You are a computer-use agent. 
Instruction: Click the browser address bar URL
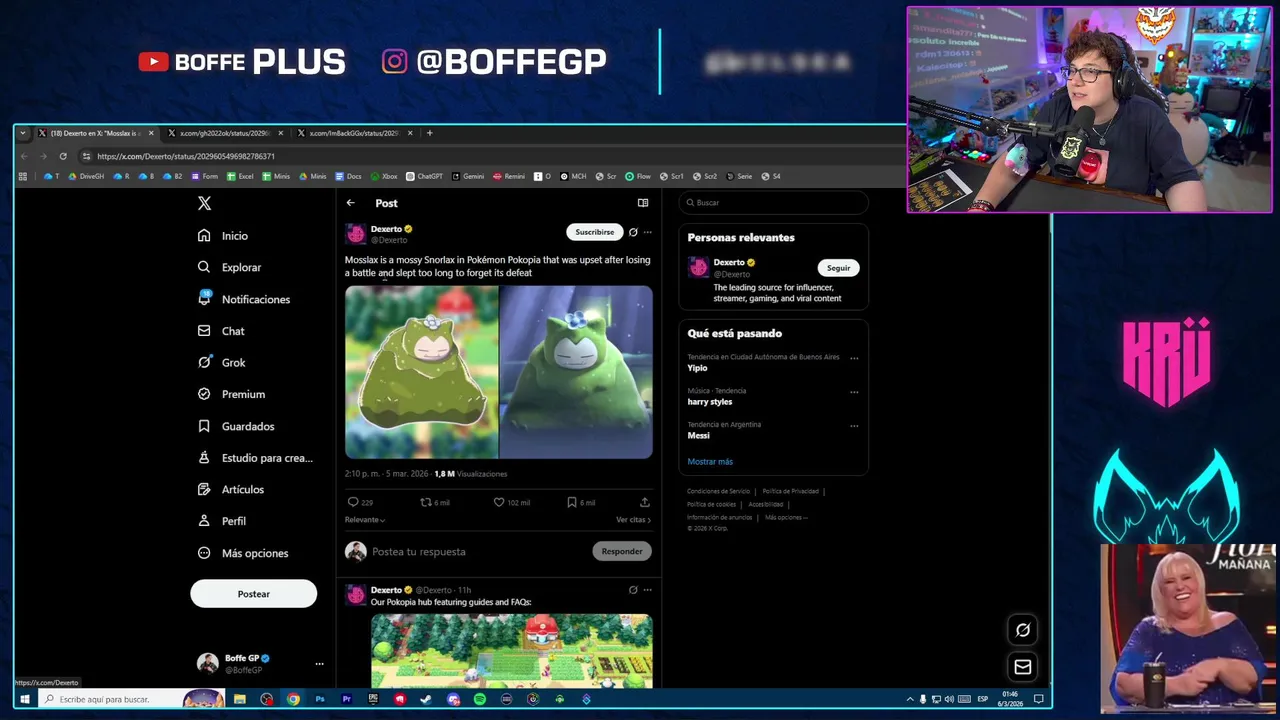click(x=186, y=156)
